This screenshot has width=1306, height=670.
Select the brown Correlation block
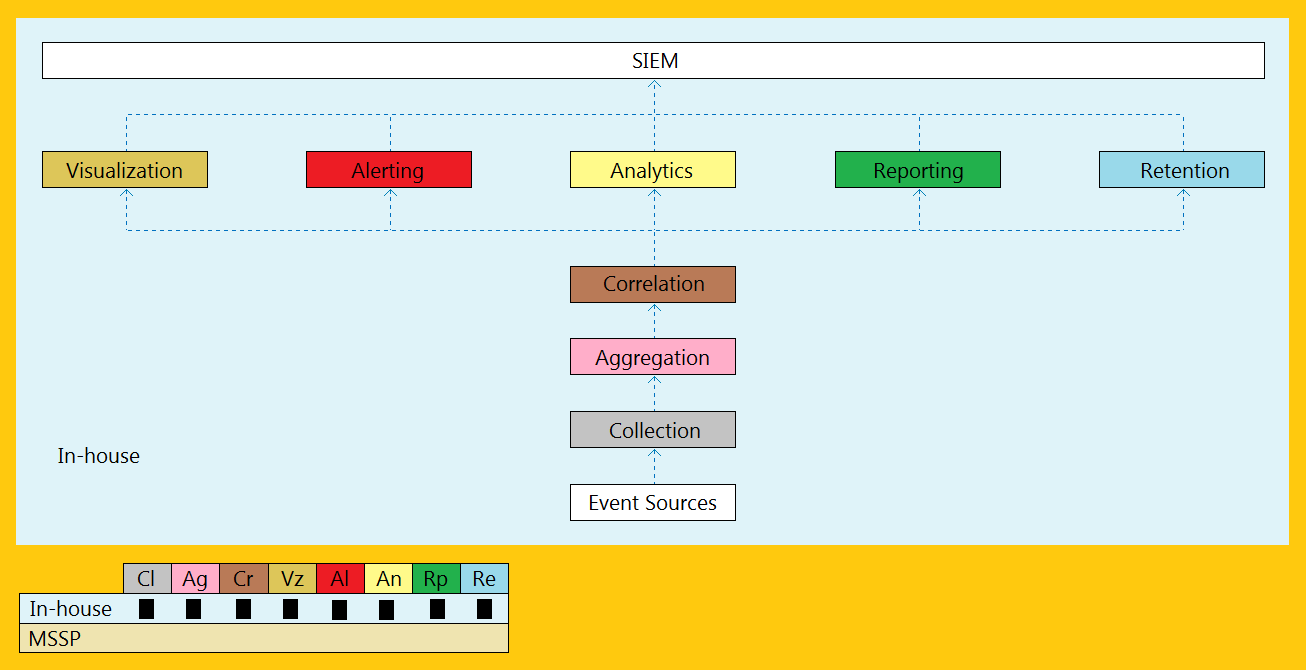coord(653,284)
